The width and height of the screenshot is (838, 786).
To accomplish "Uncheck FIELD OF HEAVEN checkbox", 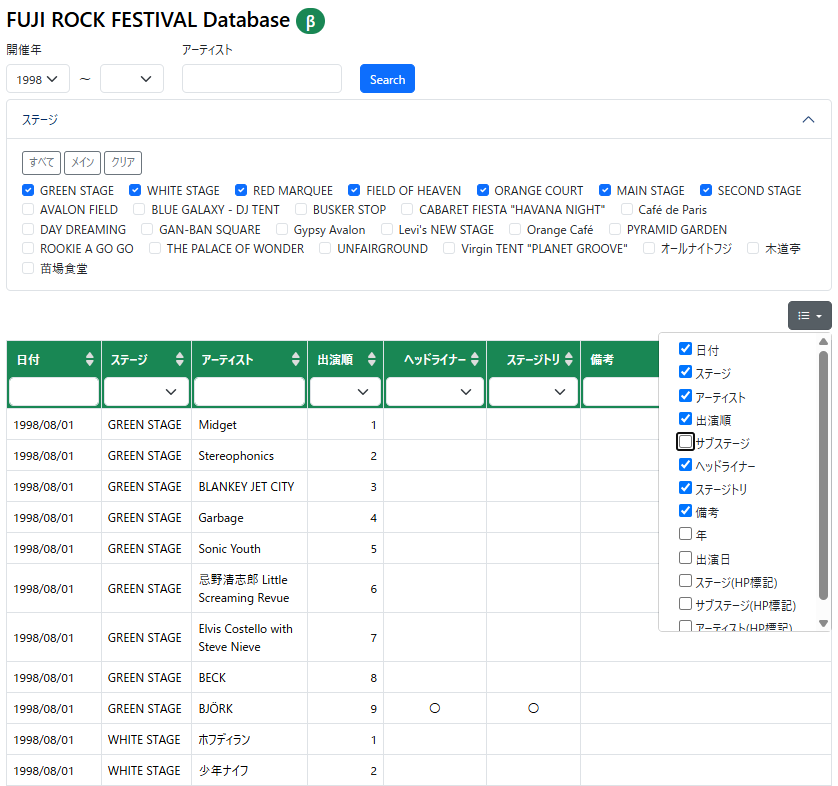I will pyautogui.click(x=354, y=190).
